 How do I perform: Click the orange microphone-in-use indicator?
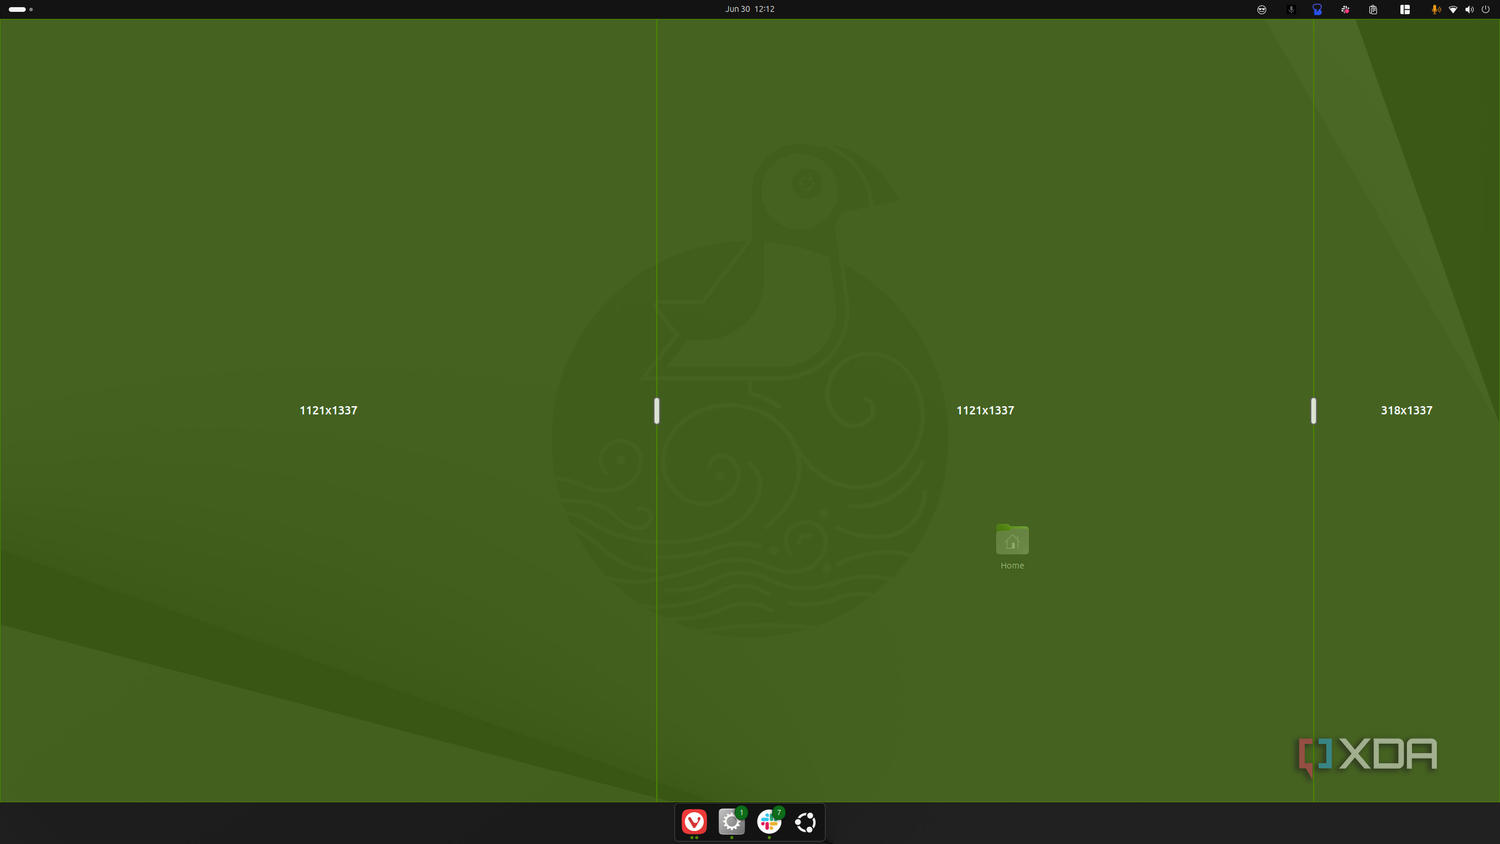point(1436,9)
